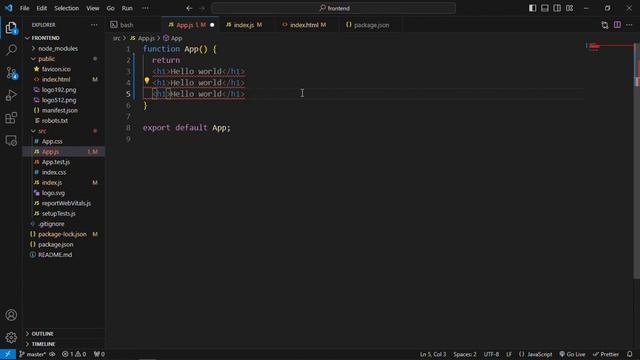Image resolution: width=640 pixels, height=360 pixels.
Task: Open Remote Explorer view in activity bar
Action: [11, 140]
